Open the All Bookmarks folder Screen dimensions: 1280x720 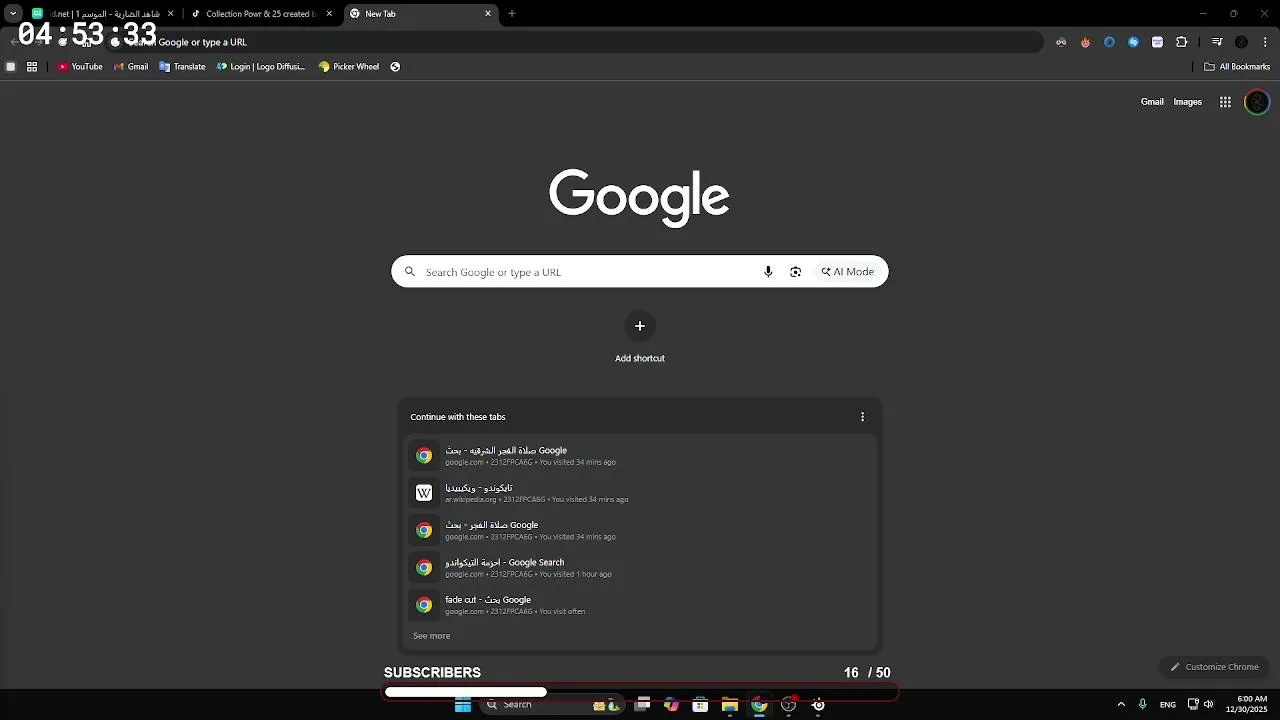[1237, 67]
